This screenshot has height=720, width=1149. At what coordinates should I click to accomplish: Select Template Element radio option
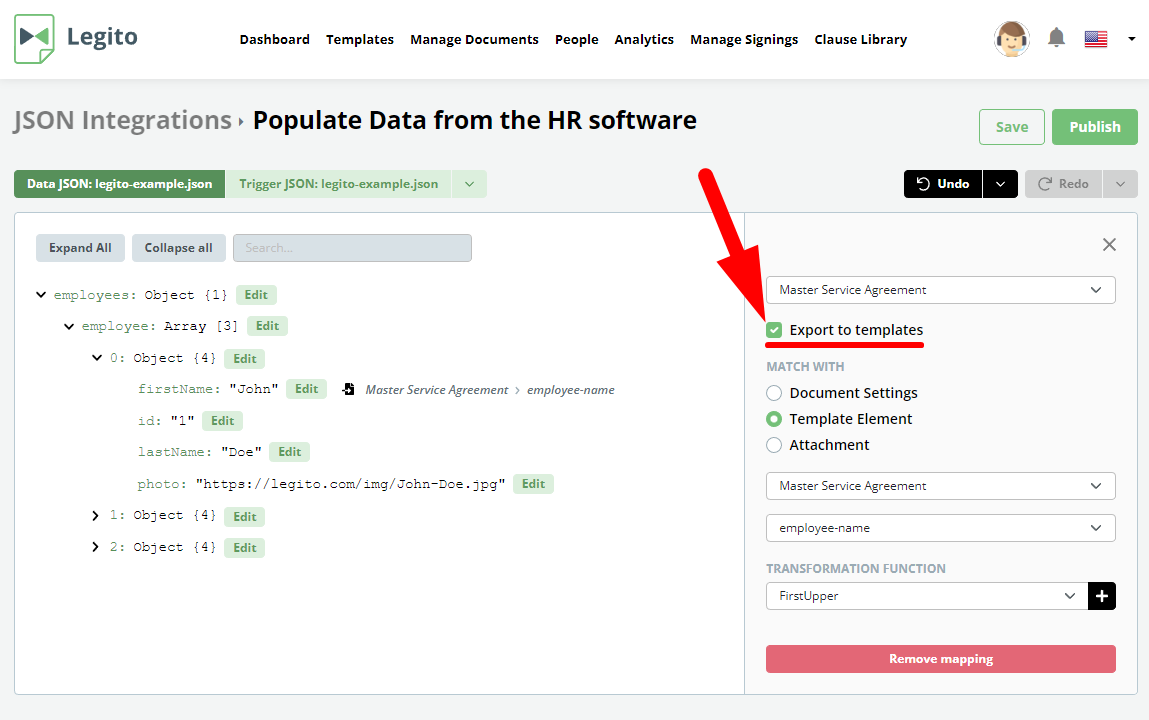[x=774, y=419]
